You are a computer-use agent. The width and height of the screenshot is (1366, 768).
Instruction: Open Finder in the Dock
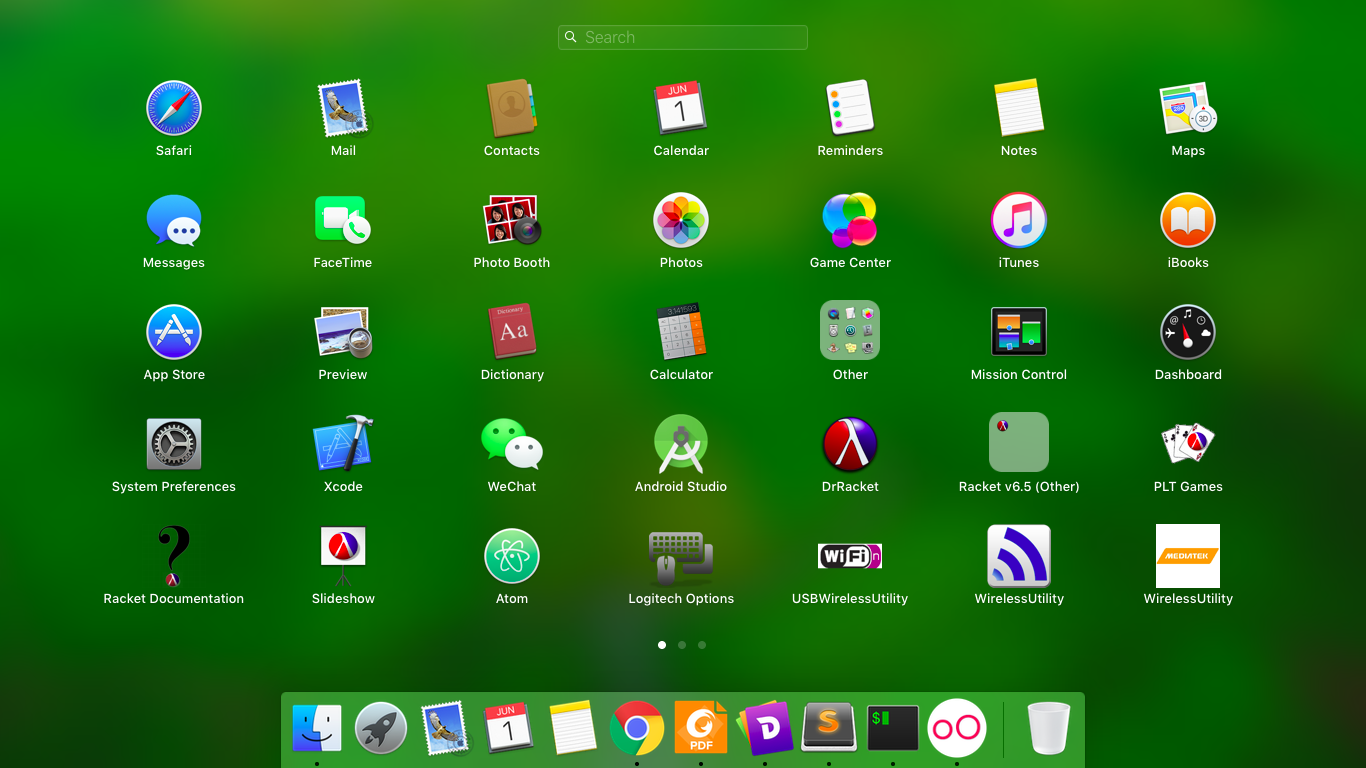[x=317, y=728]
